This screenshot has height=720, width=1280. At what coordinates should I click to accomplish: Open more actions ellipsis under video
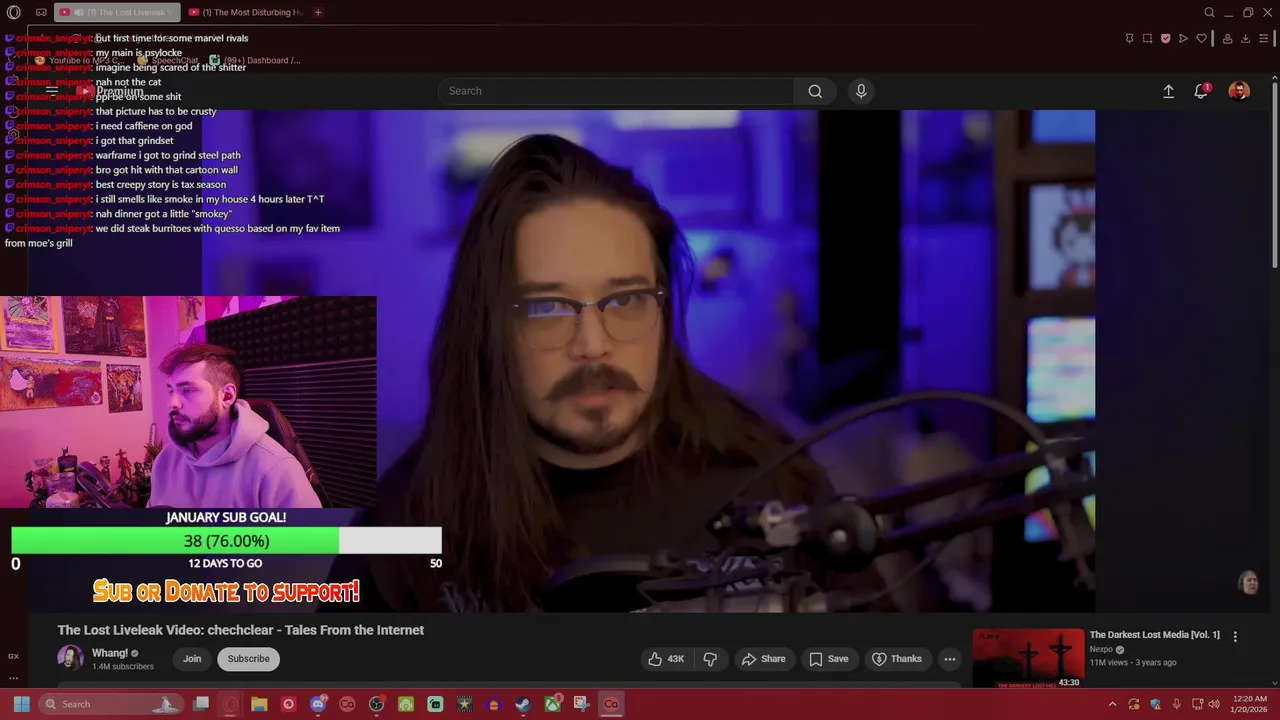pyautogui.click(x=950, y=659)
